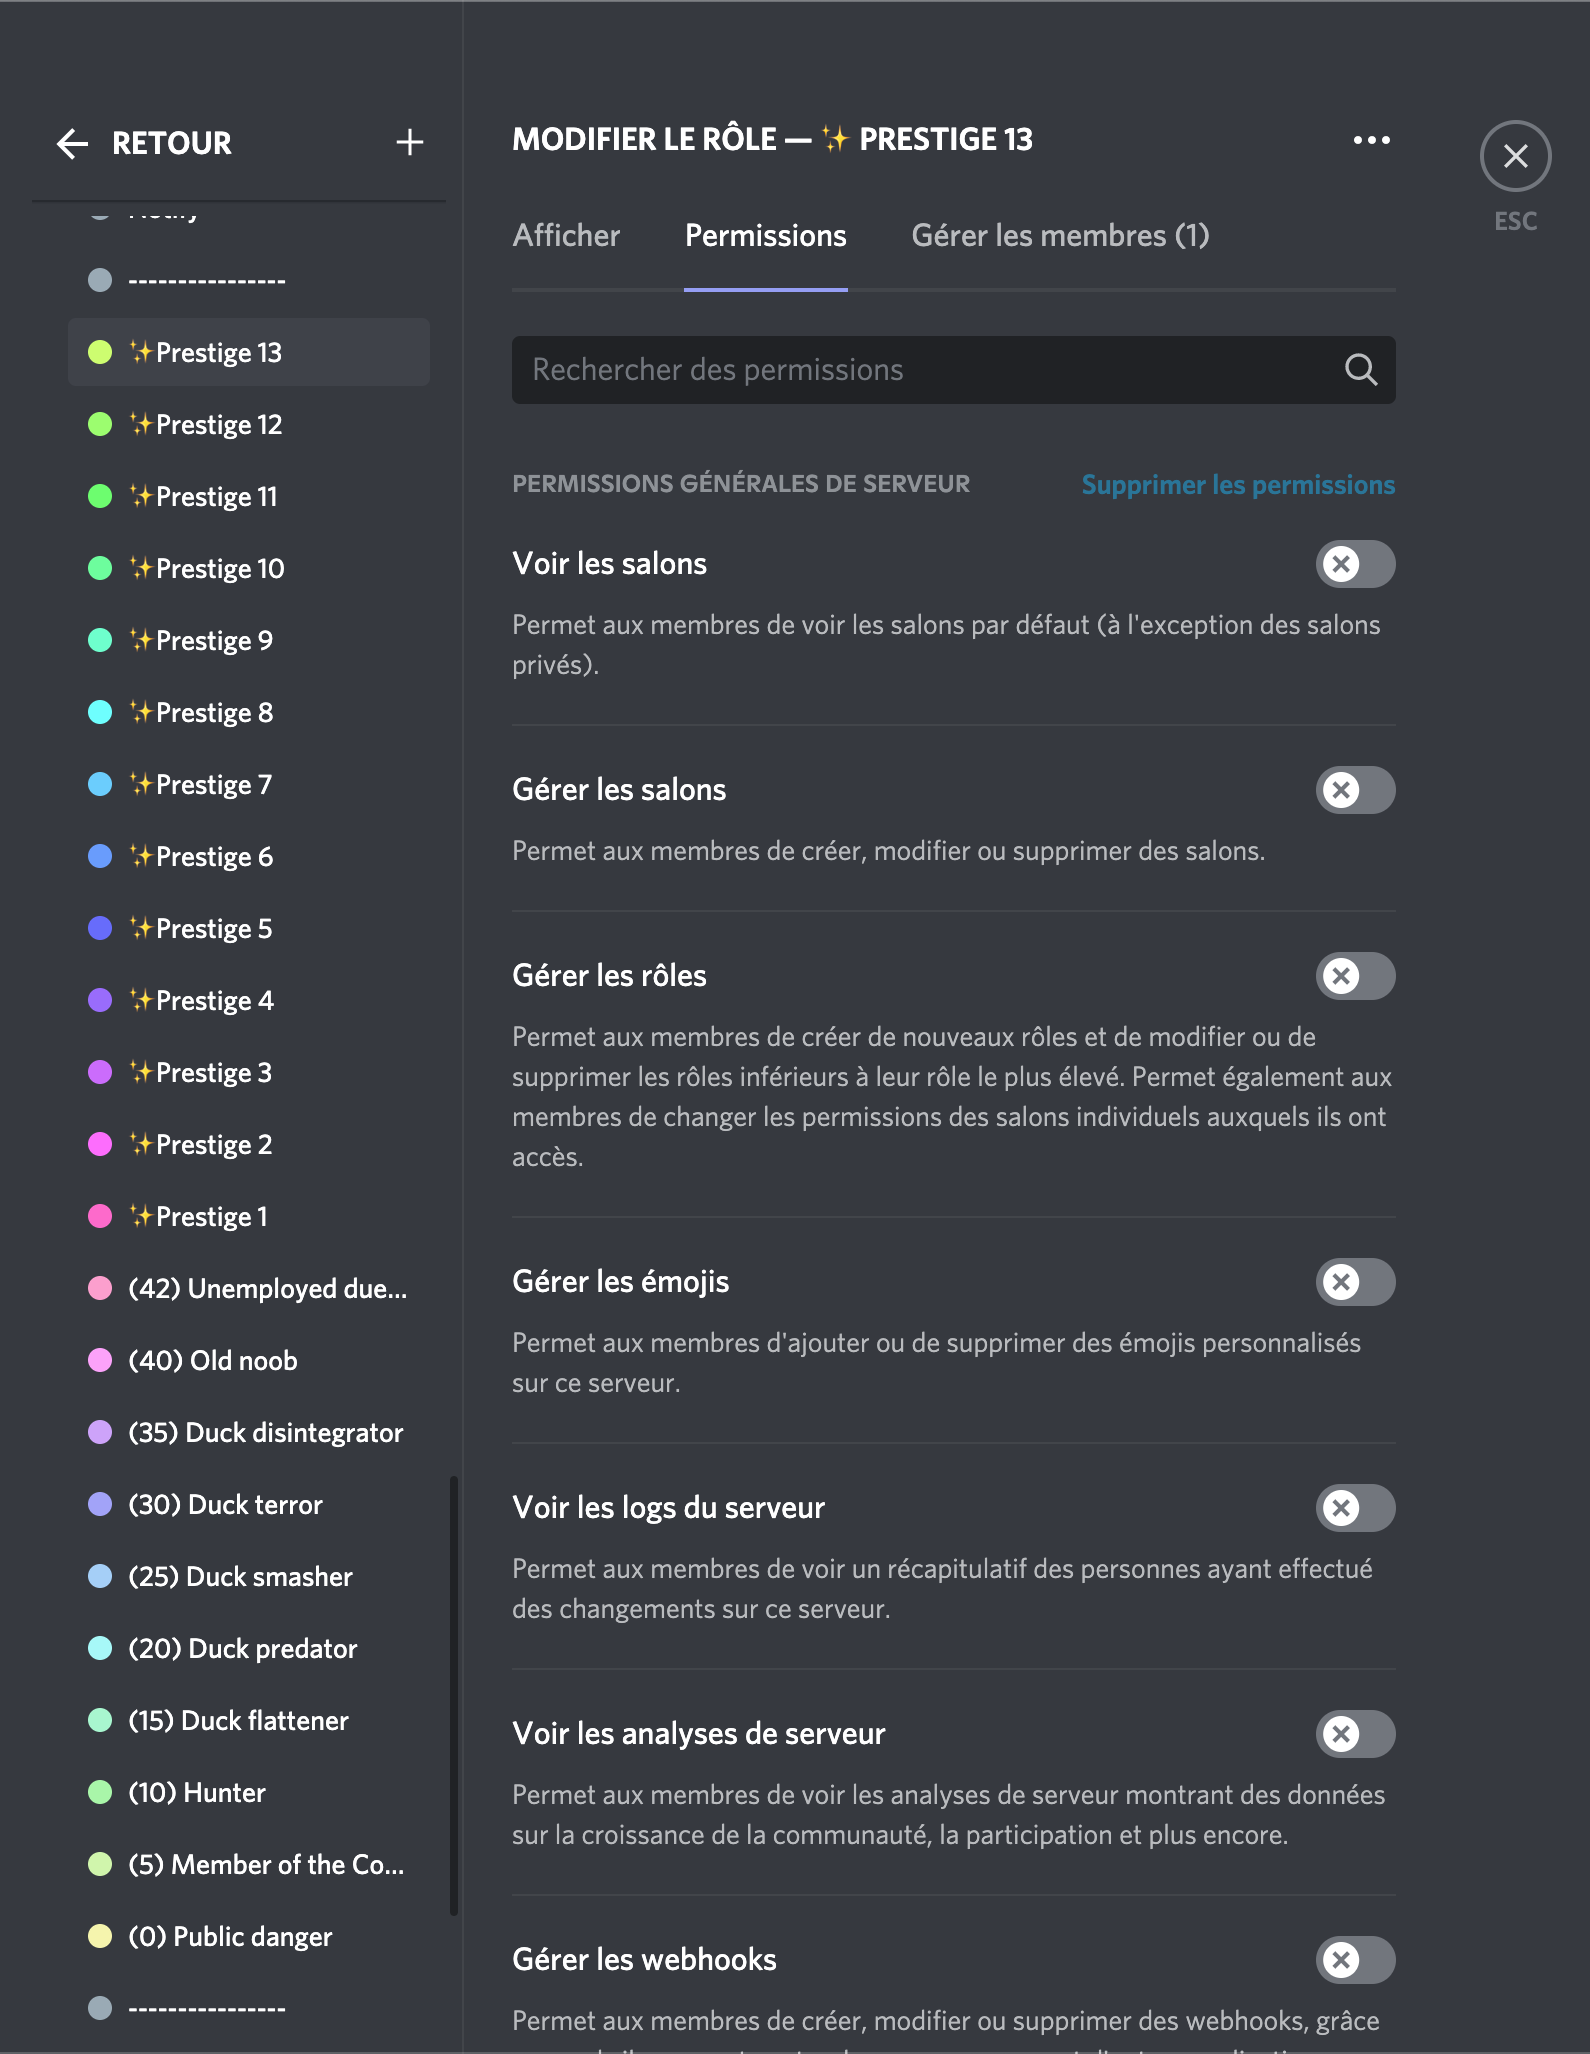Close role settings with the ESC button

(1515, 156)
